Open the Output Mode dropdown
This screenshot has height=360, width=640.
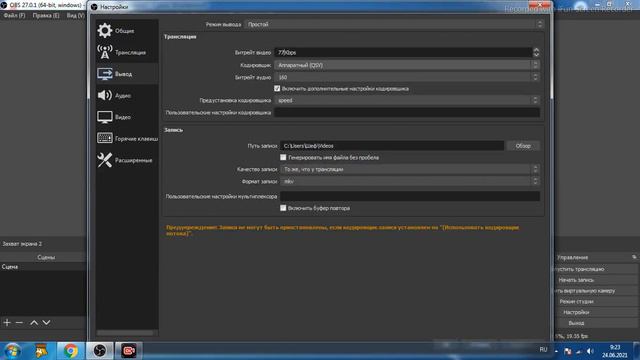tap(395, 24)
